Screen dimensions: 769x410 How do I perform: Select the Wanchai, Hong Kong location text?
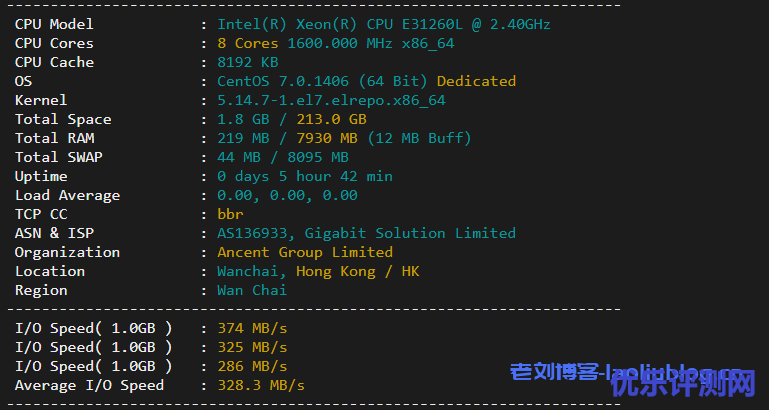318,271
